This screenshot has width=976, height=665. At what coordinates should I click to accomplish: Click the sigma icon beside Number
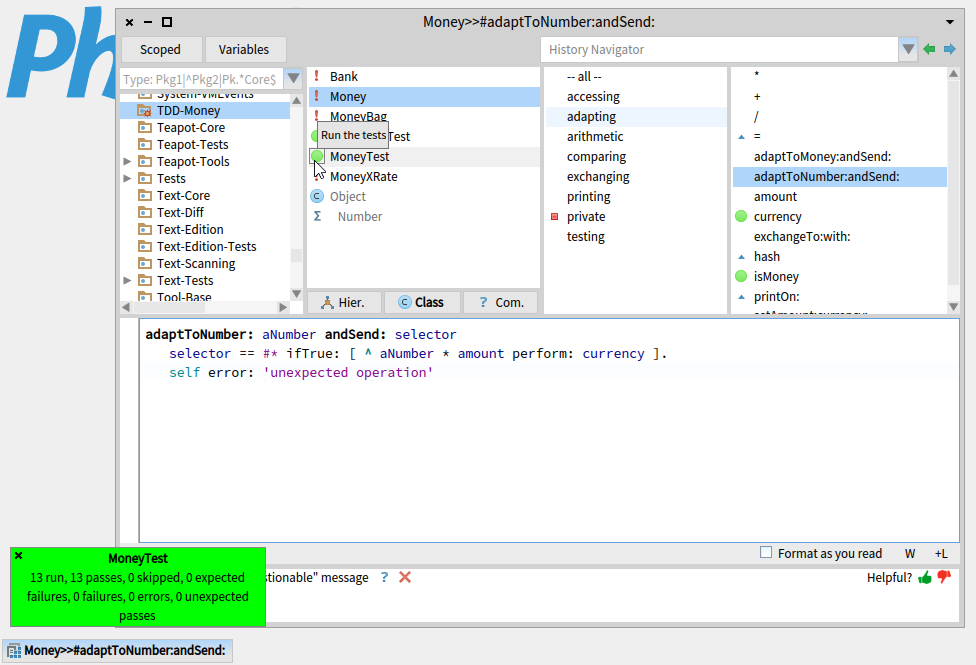pyautogui.click(x=317, y=216)
